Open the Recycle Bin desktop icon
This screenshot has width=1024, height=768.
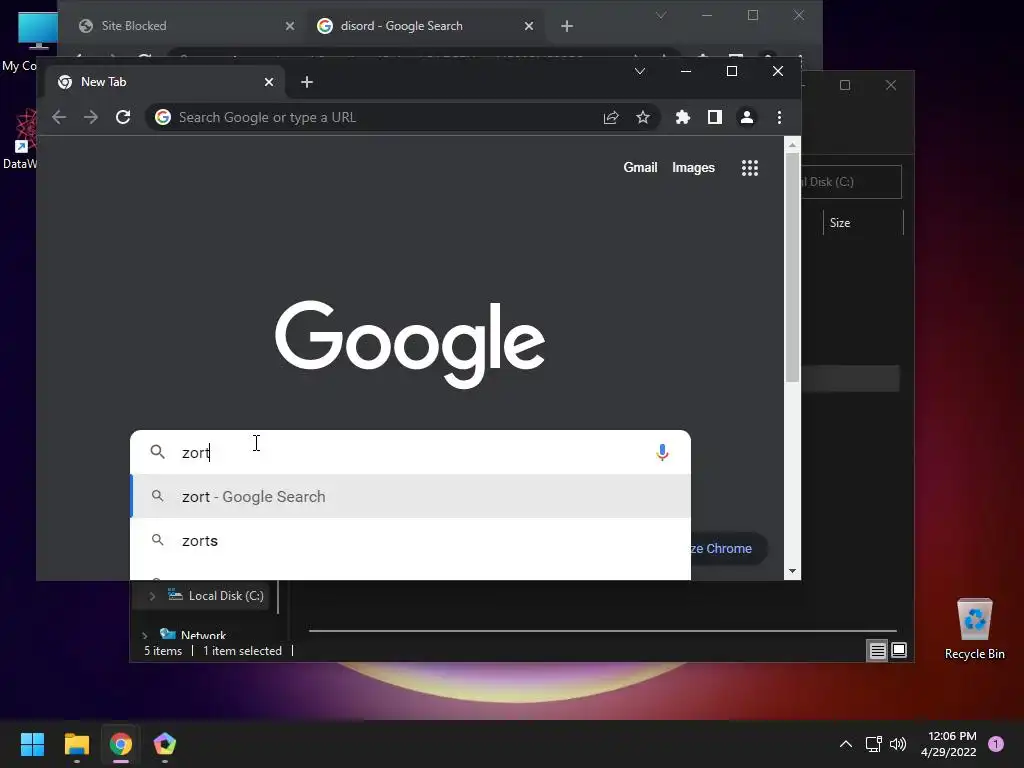click(974, 629)
